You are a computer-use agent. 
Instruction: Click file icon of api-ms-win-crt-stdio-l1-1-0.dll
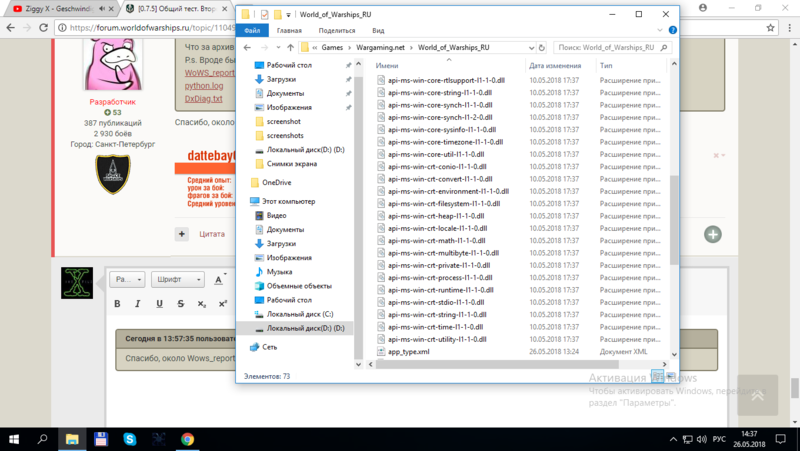coord(381,302)
